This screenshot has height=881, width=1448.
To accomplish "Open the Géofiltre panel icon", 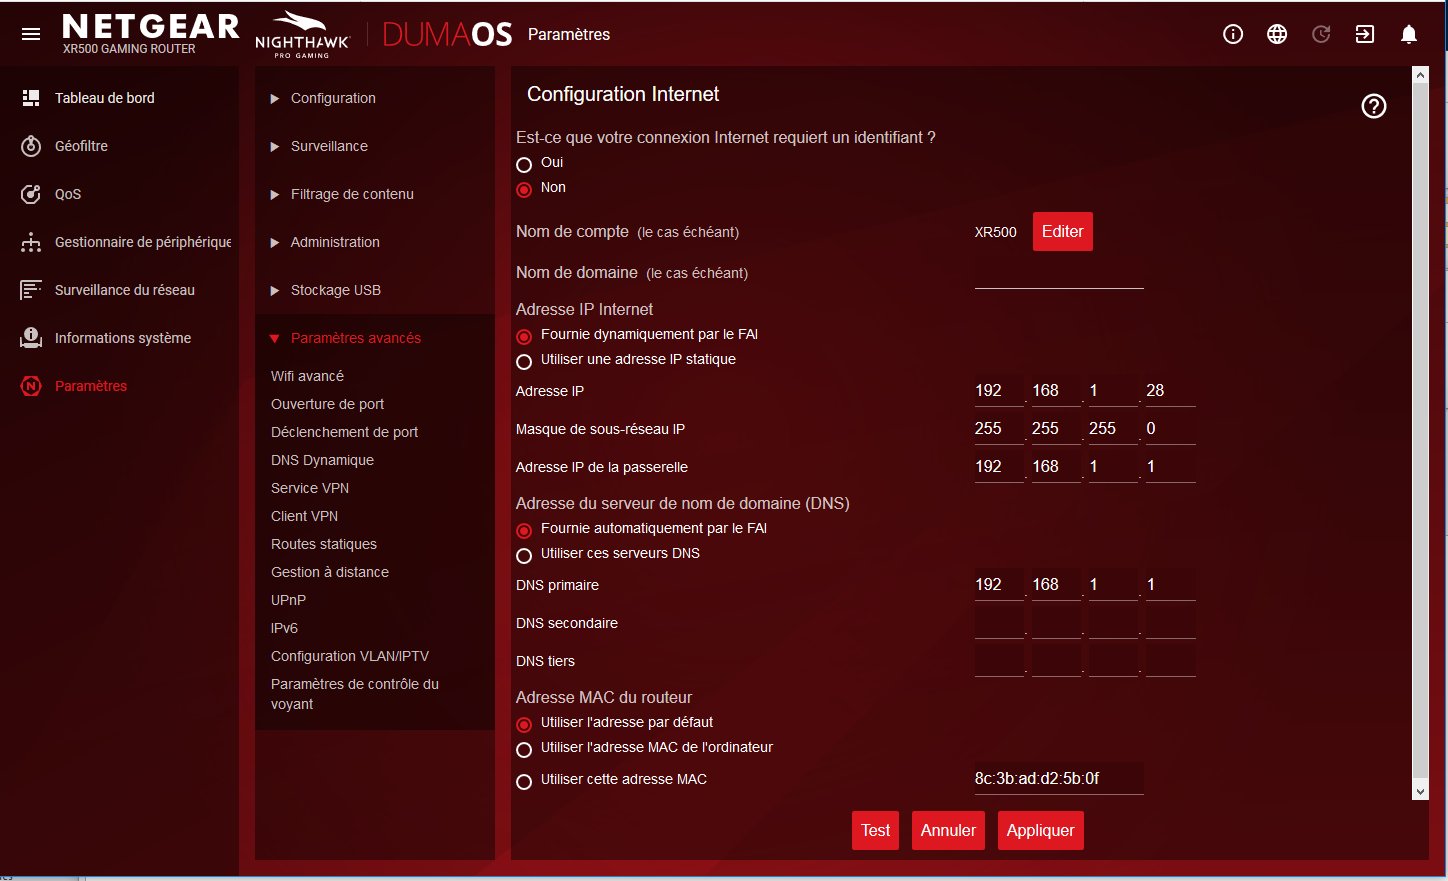I will point(30,146).
